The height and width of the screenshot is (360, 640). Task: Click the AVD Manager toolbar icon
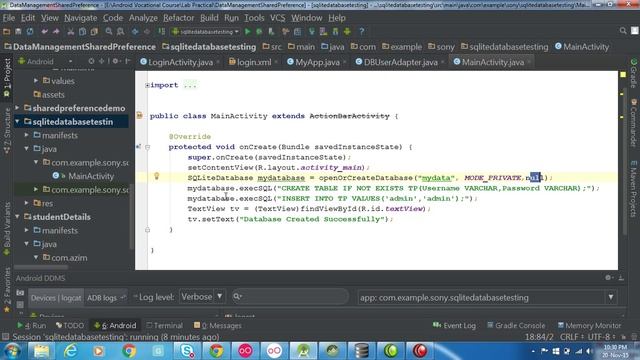pos(324,31)
